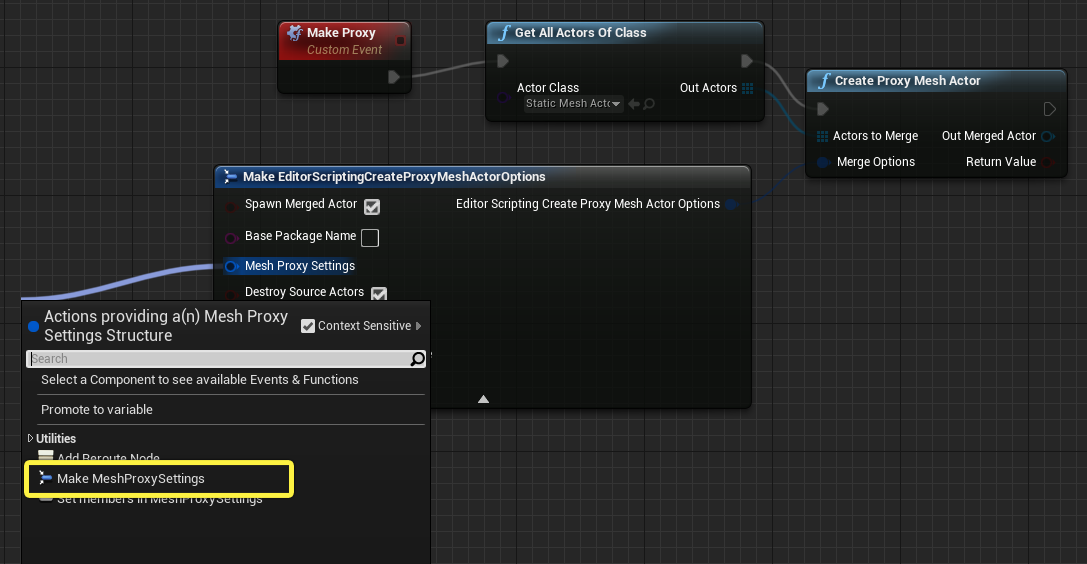Image resolution: width=1087 pixels, height=564 pixels.
Task: Click the Out Actors array pin
Action: pos(747,88)
